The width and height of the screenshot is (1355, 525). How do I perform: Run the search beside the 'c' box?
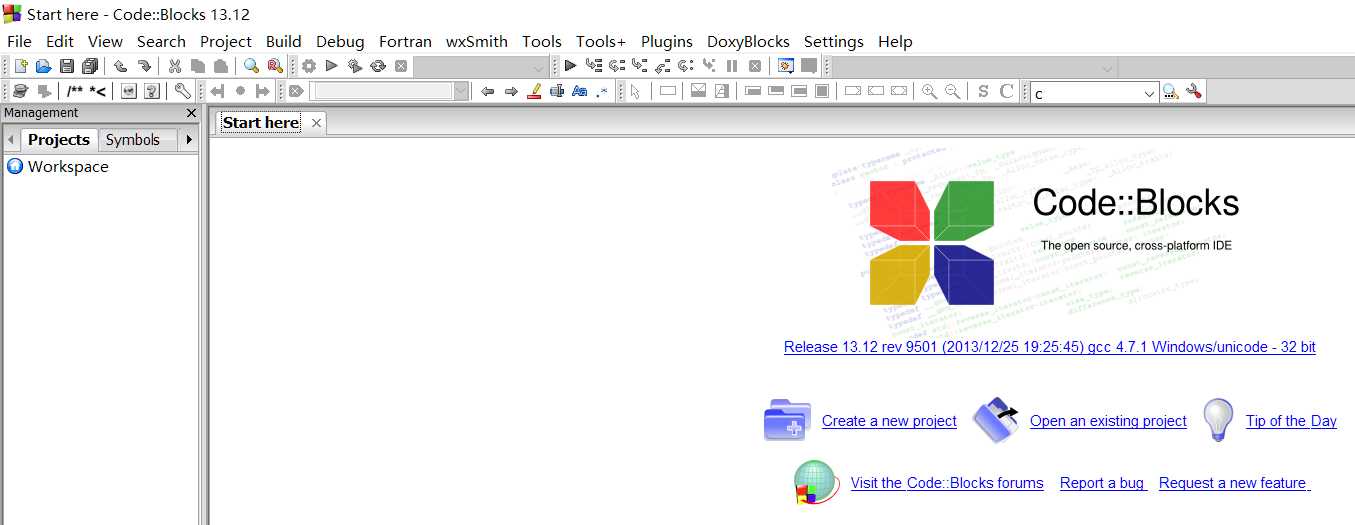(1170, 91)
